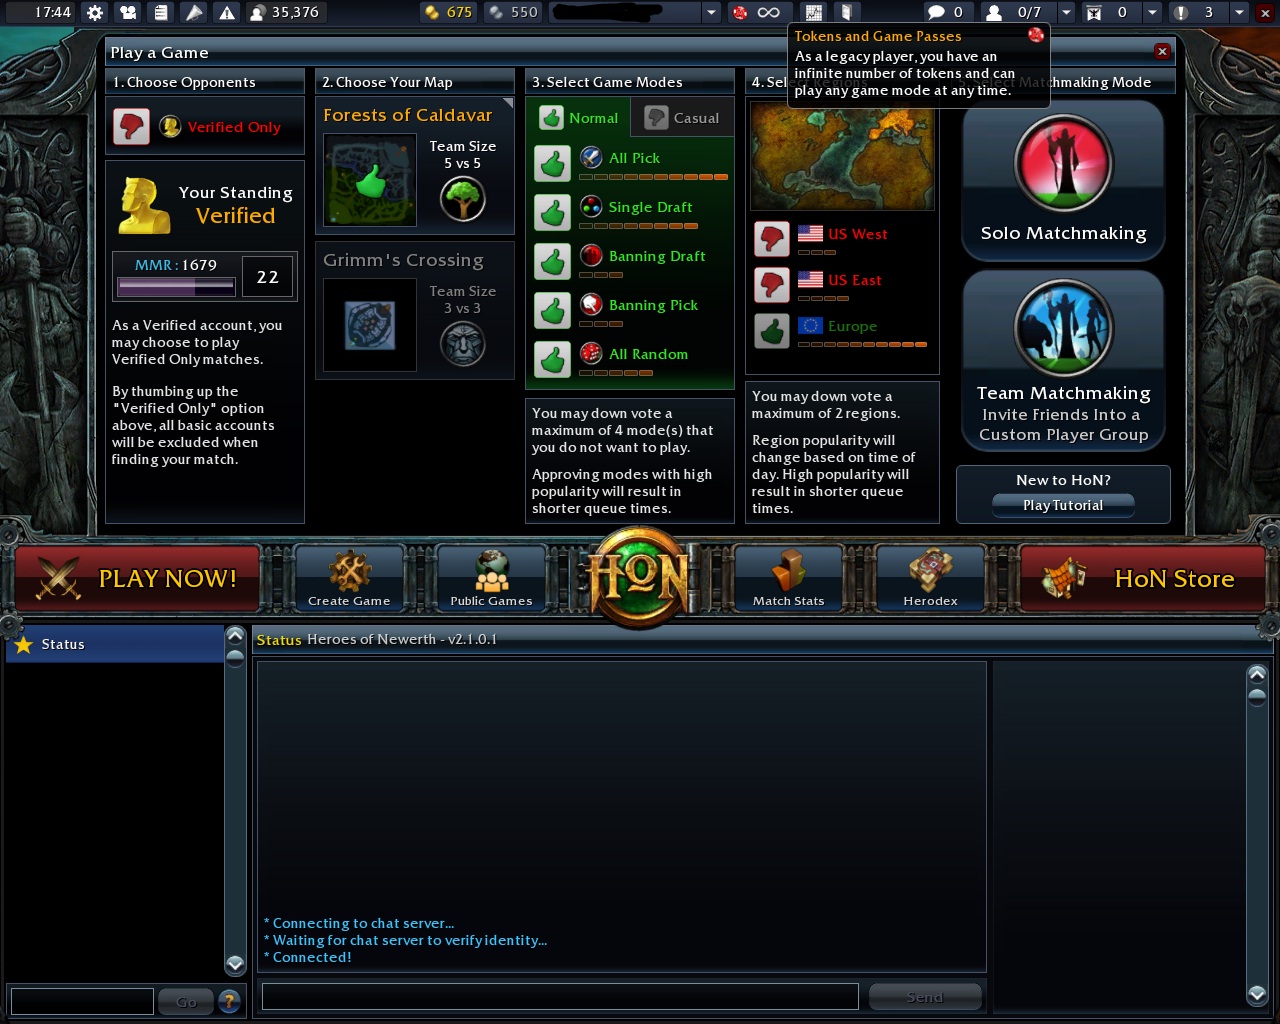Toggle All Random mode thumbs up
The height and width of the screenshot is (1024, 1280).
(x=552, y=359)
